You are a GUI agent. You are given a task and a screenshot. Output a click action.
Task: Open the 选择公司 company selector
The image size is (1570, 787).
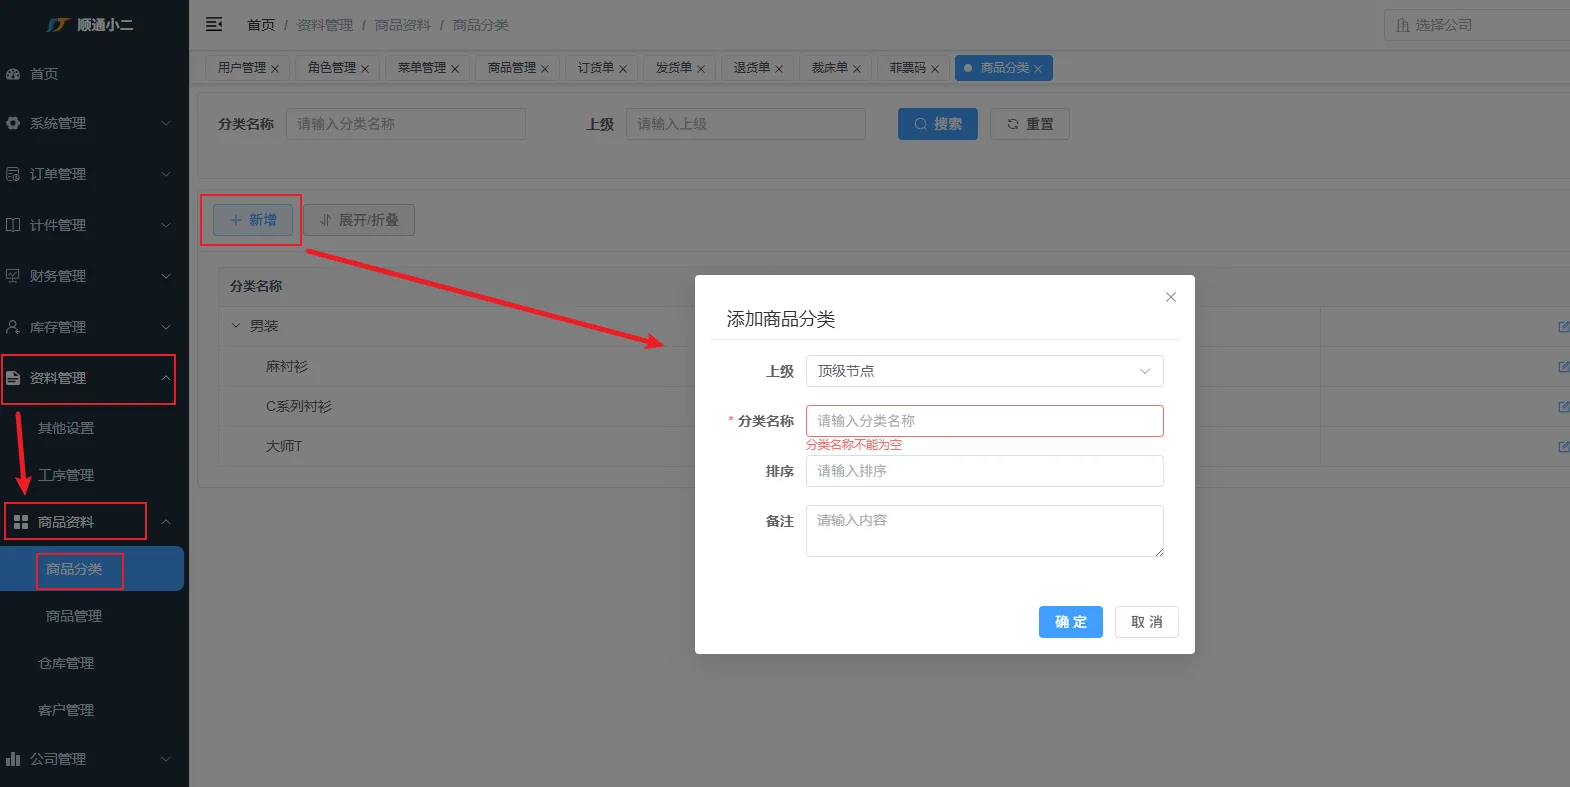click(x=1476, y=25)
